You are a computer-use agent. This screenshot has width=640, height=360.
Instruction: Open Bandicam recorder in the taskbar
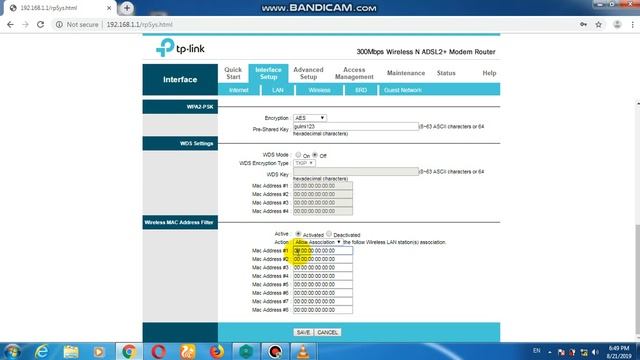pos(275,351)
